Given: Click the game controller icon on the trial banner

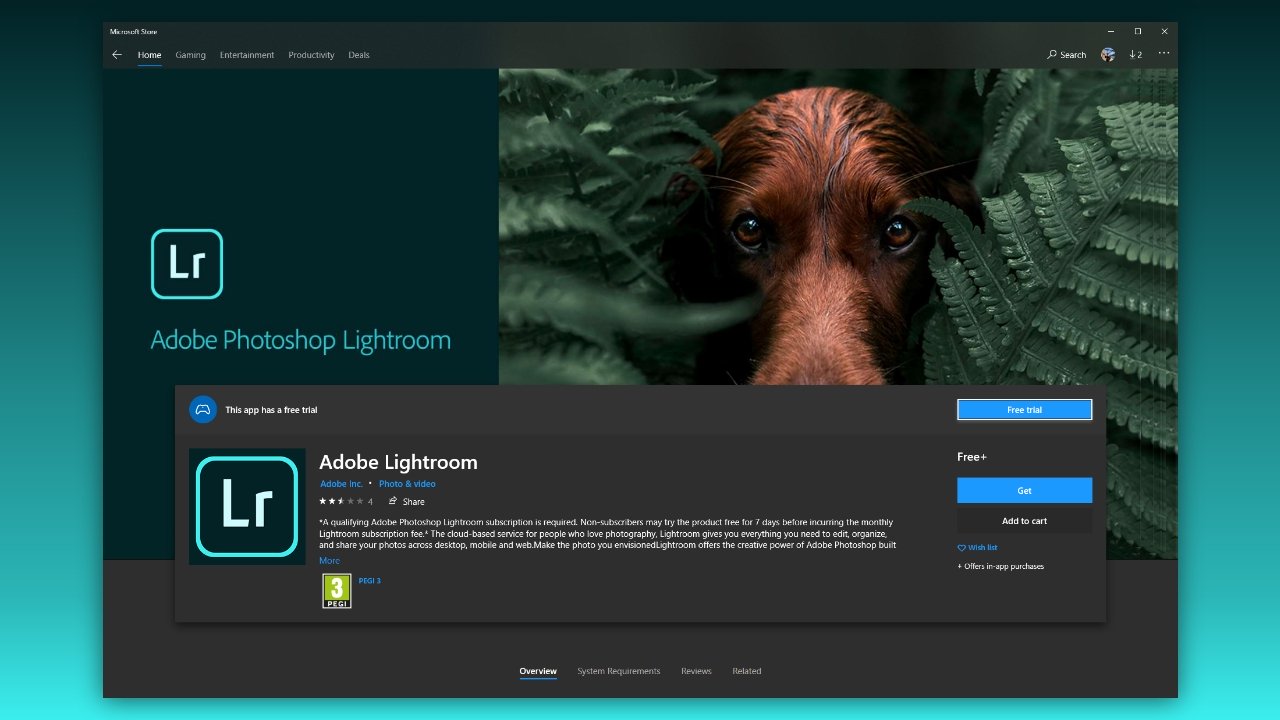Looking at the screenshot, I should (203, 410).
